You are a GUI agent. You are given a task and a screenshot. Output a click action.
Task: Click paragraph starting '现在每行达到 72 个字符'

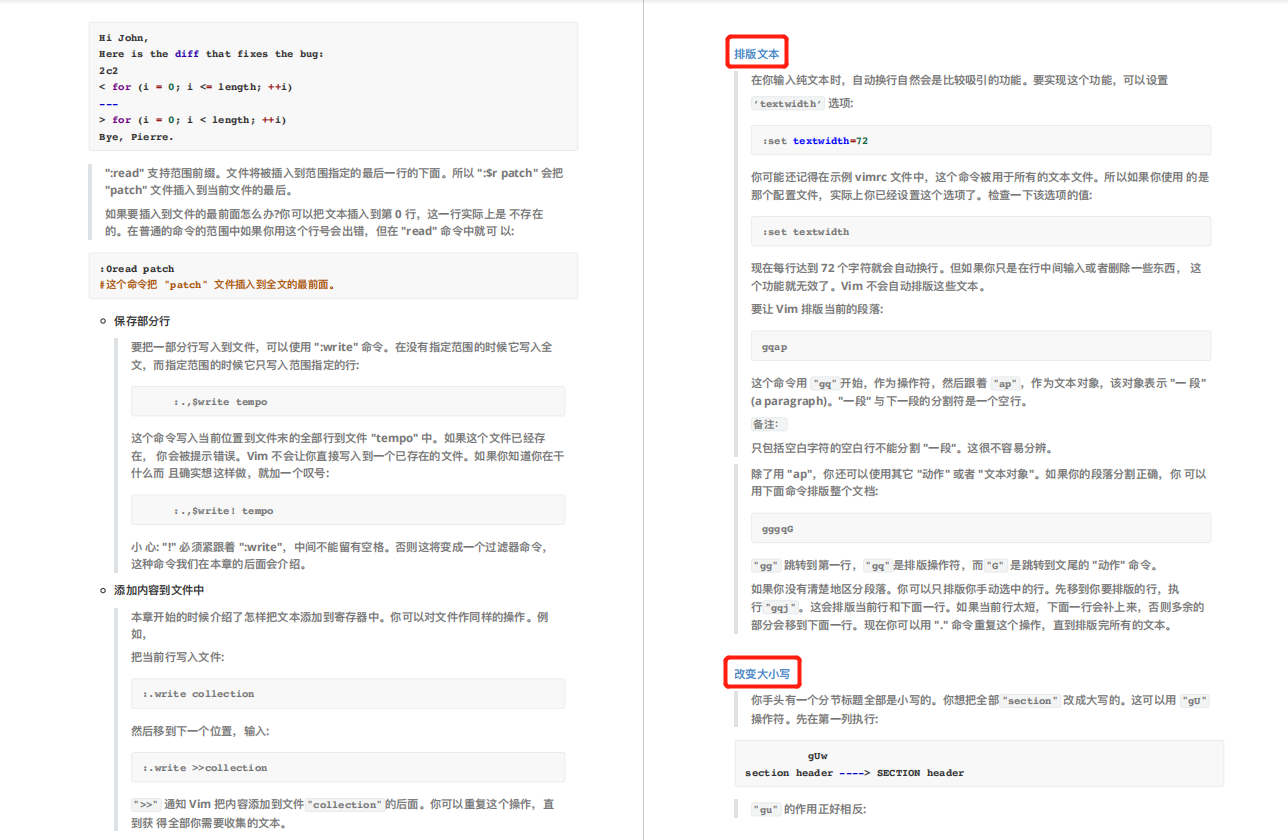(977, 277)
